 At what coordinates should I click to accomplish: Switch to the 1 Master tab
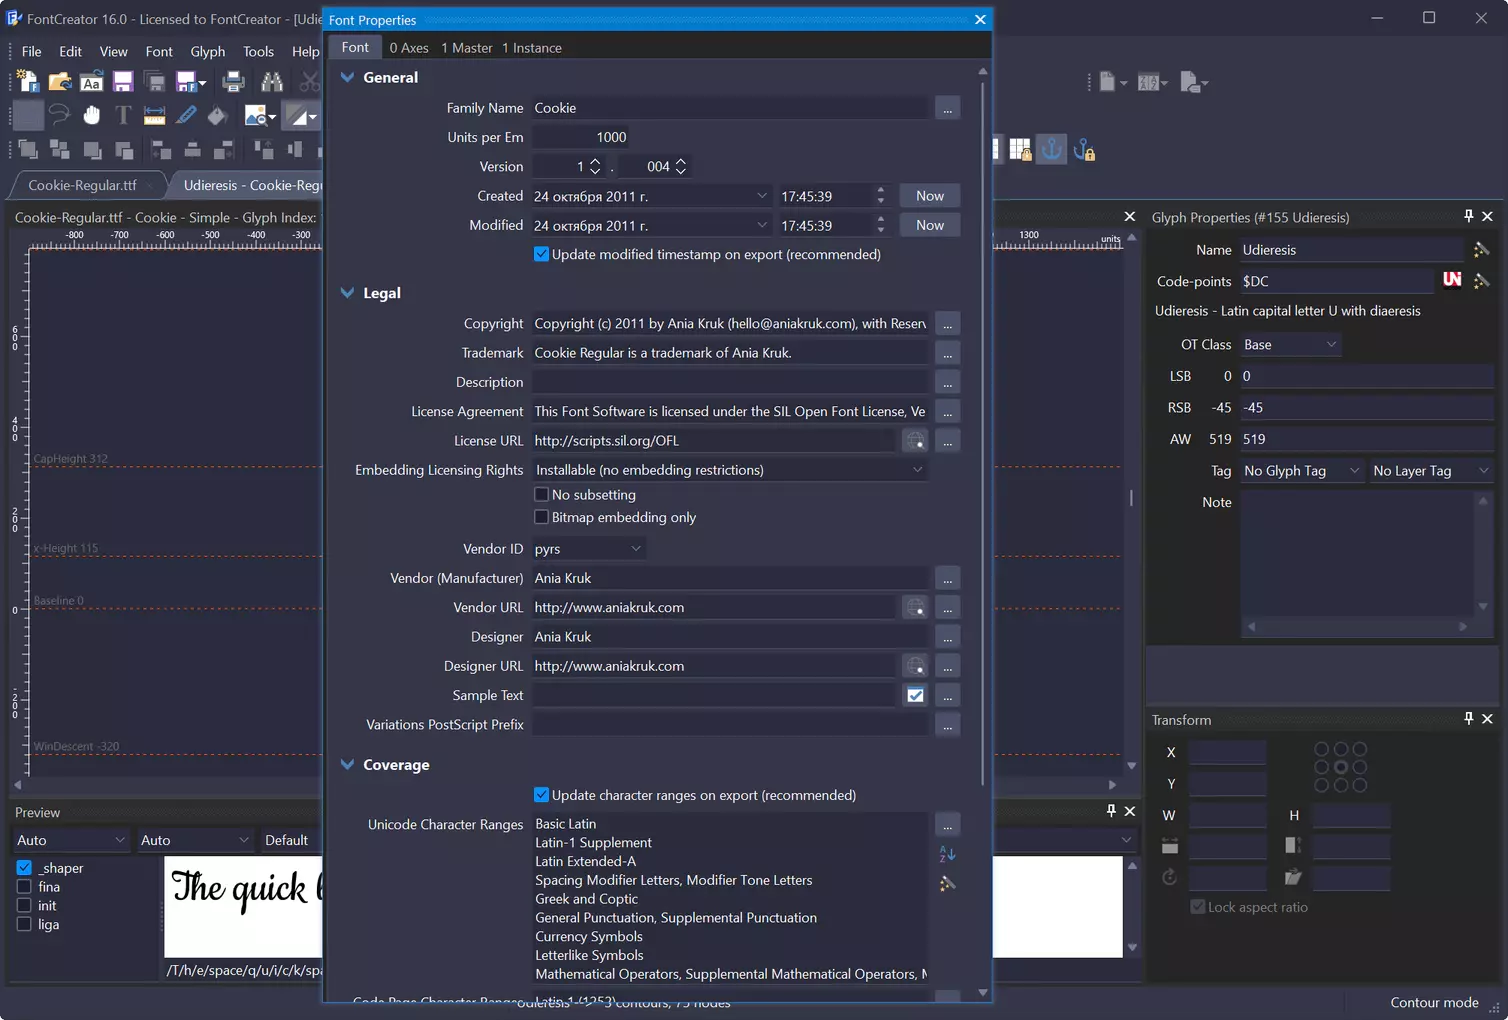(467, 48)
